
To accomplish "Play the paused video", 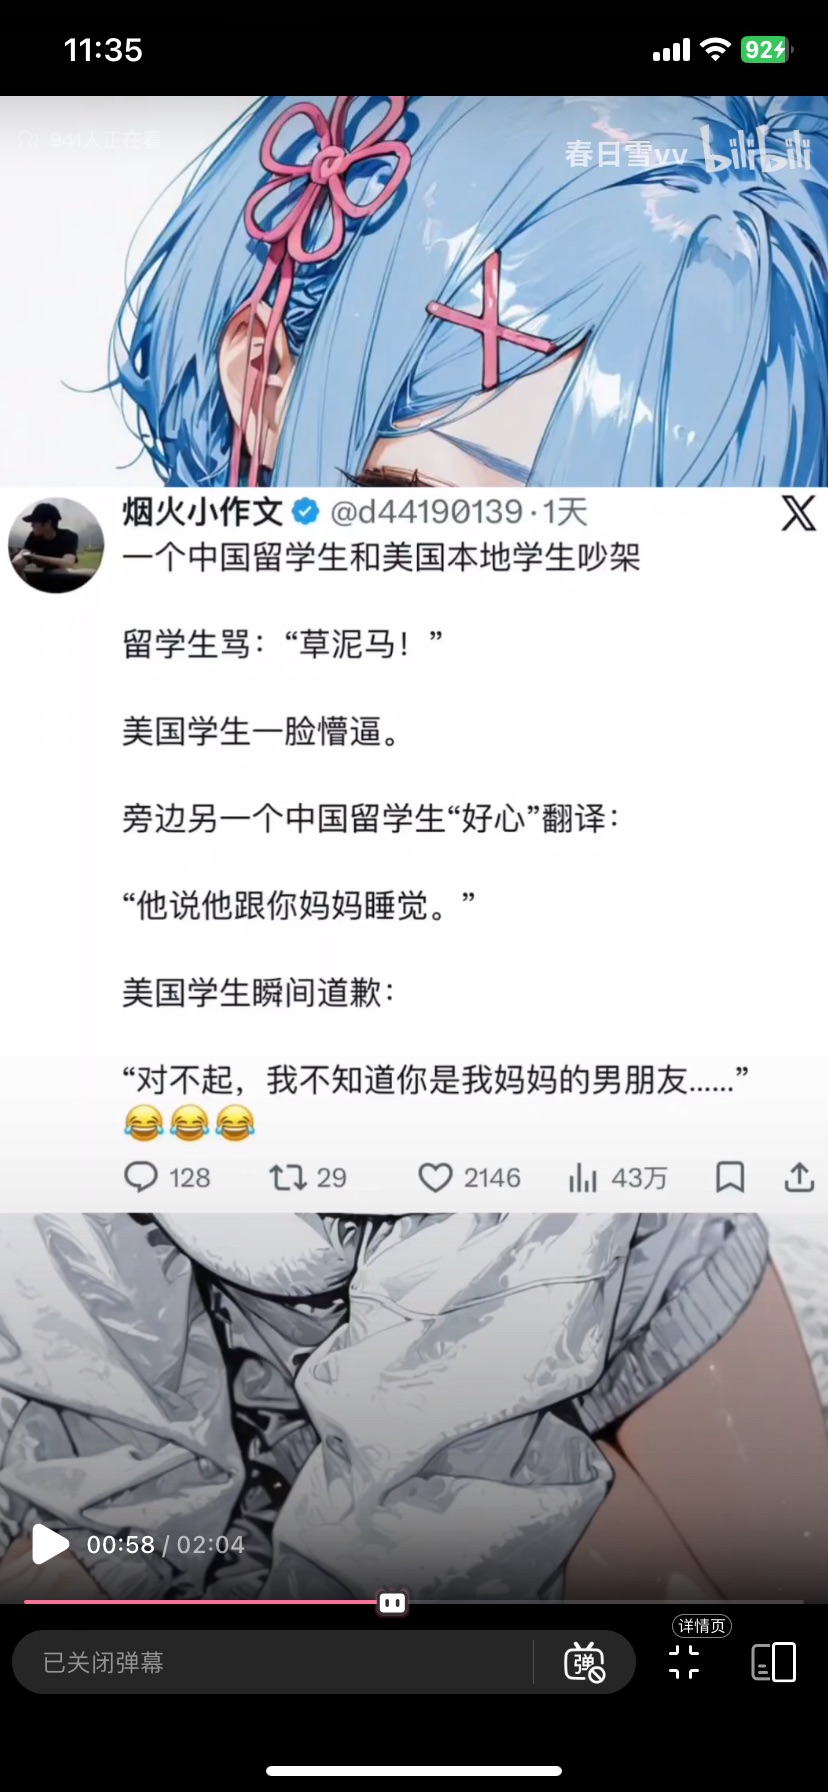I will click(x=49, y=1544).
